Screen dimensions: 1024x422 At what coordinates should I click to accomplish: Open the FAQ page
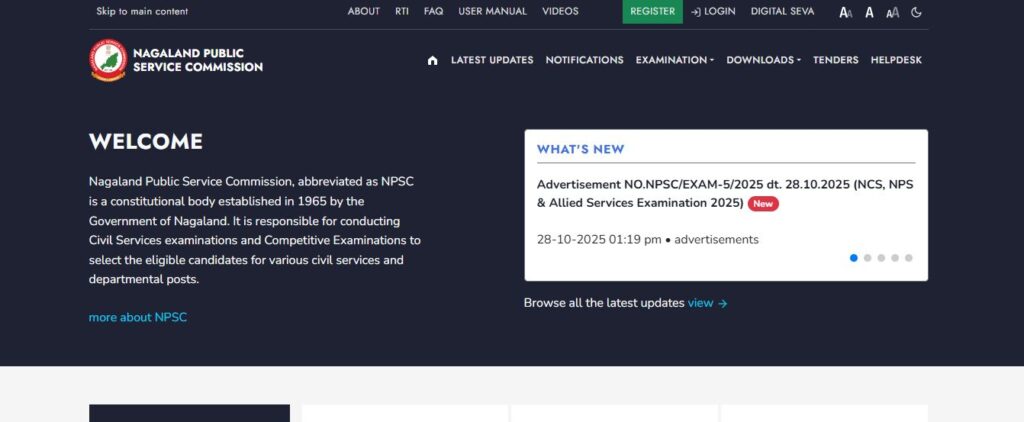click(433, 12)
